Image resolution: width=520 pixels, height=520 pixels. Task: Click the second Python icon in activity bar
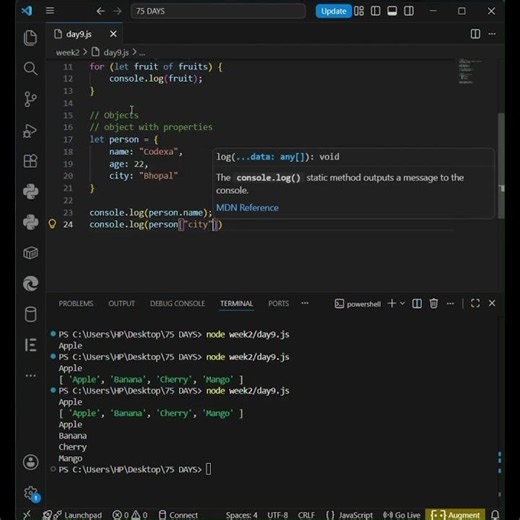[x=30, y=222]
